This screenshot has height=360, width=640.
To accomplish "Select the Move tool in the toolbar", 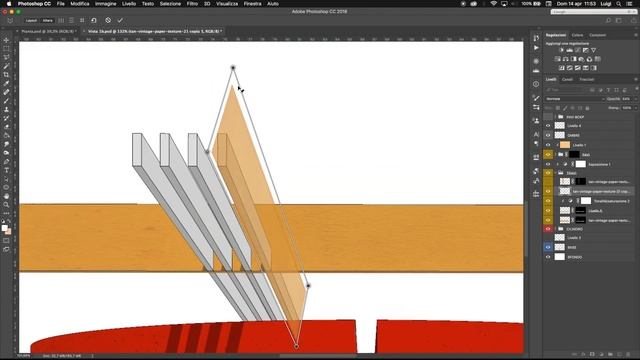I will (6, 40).
